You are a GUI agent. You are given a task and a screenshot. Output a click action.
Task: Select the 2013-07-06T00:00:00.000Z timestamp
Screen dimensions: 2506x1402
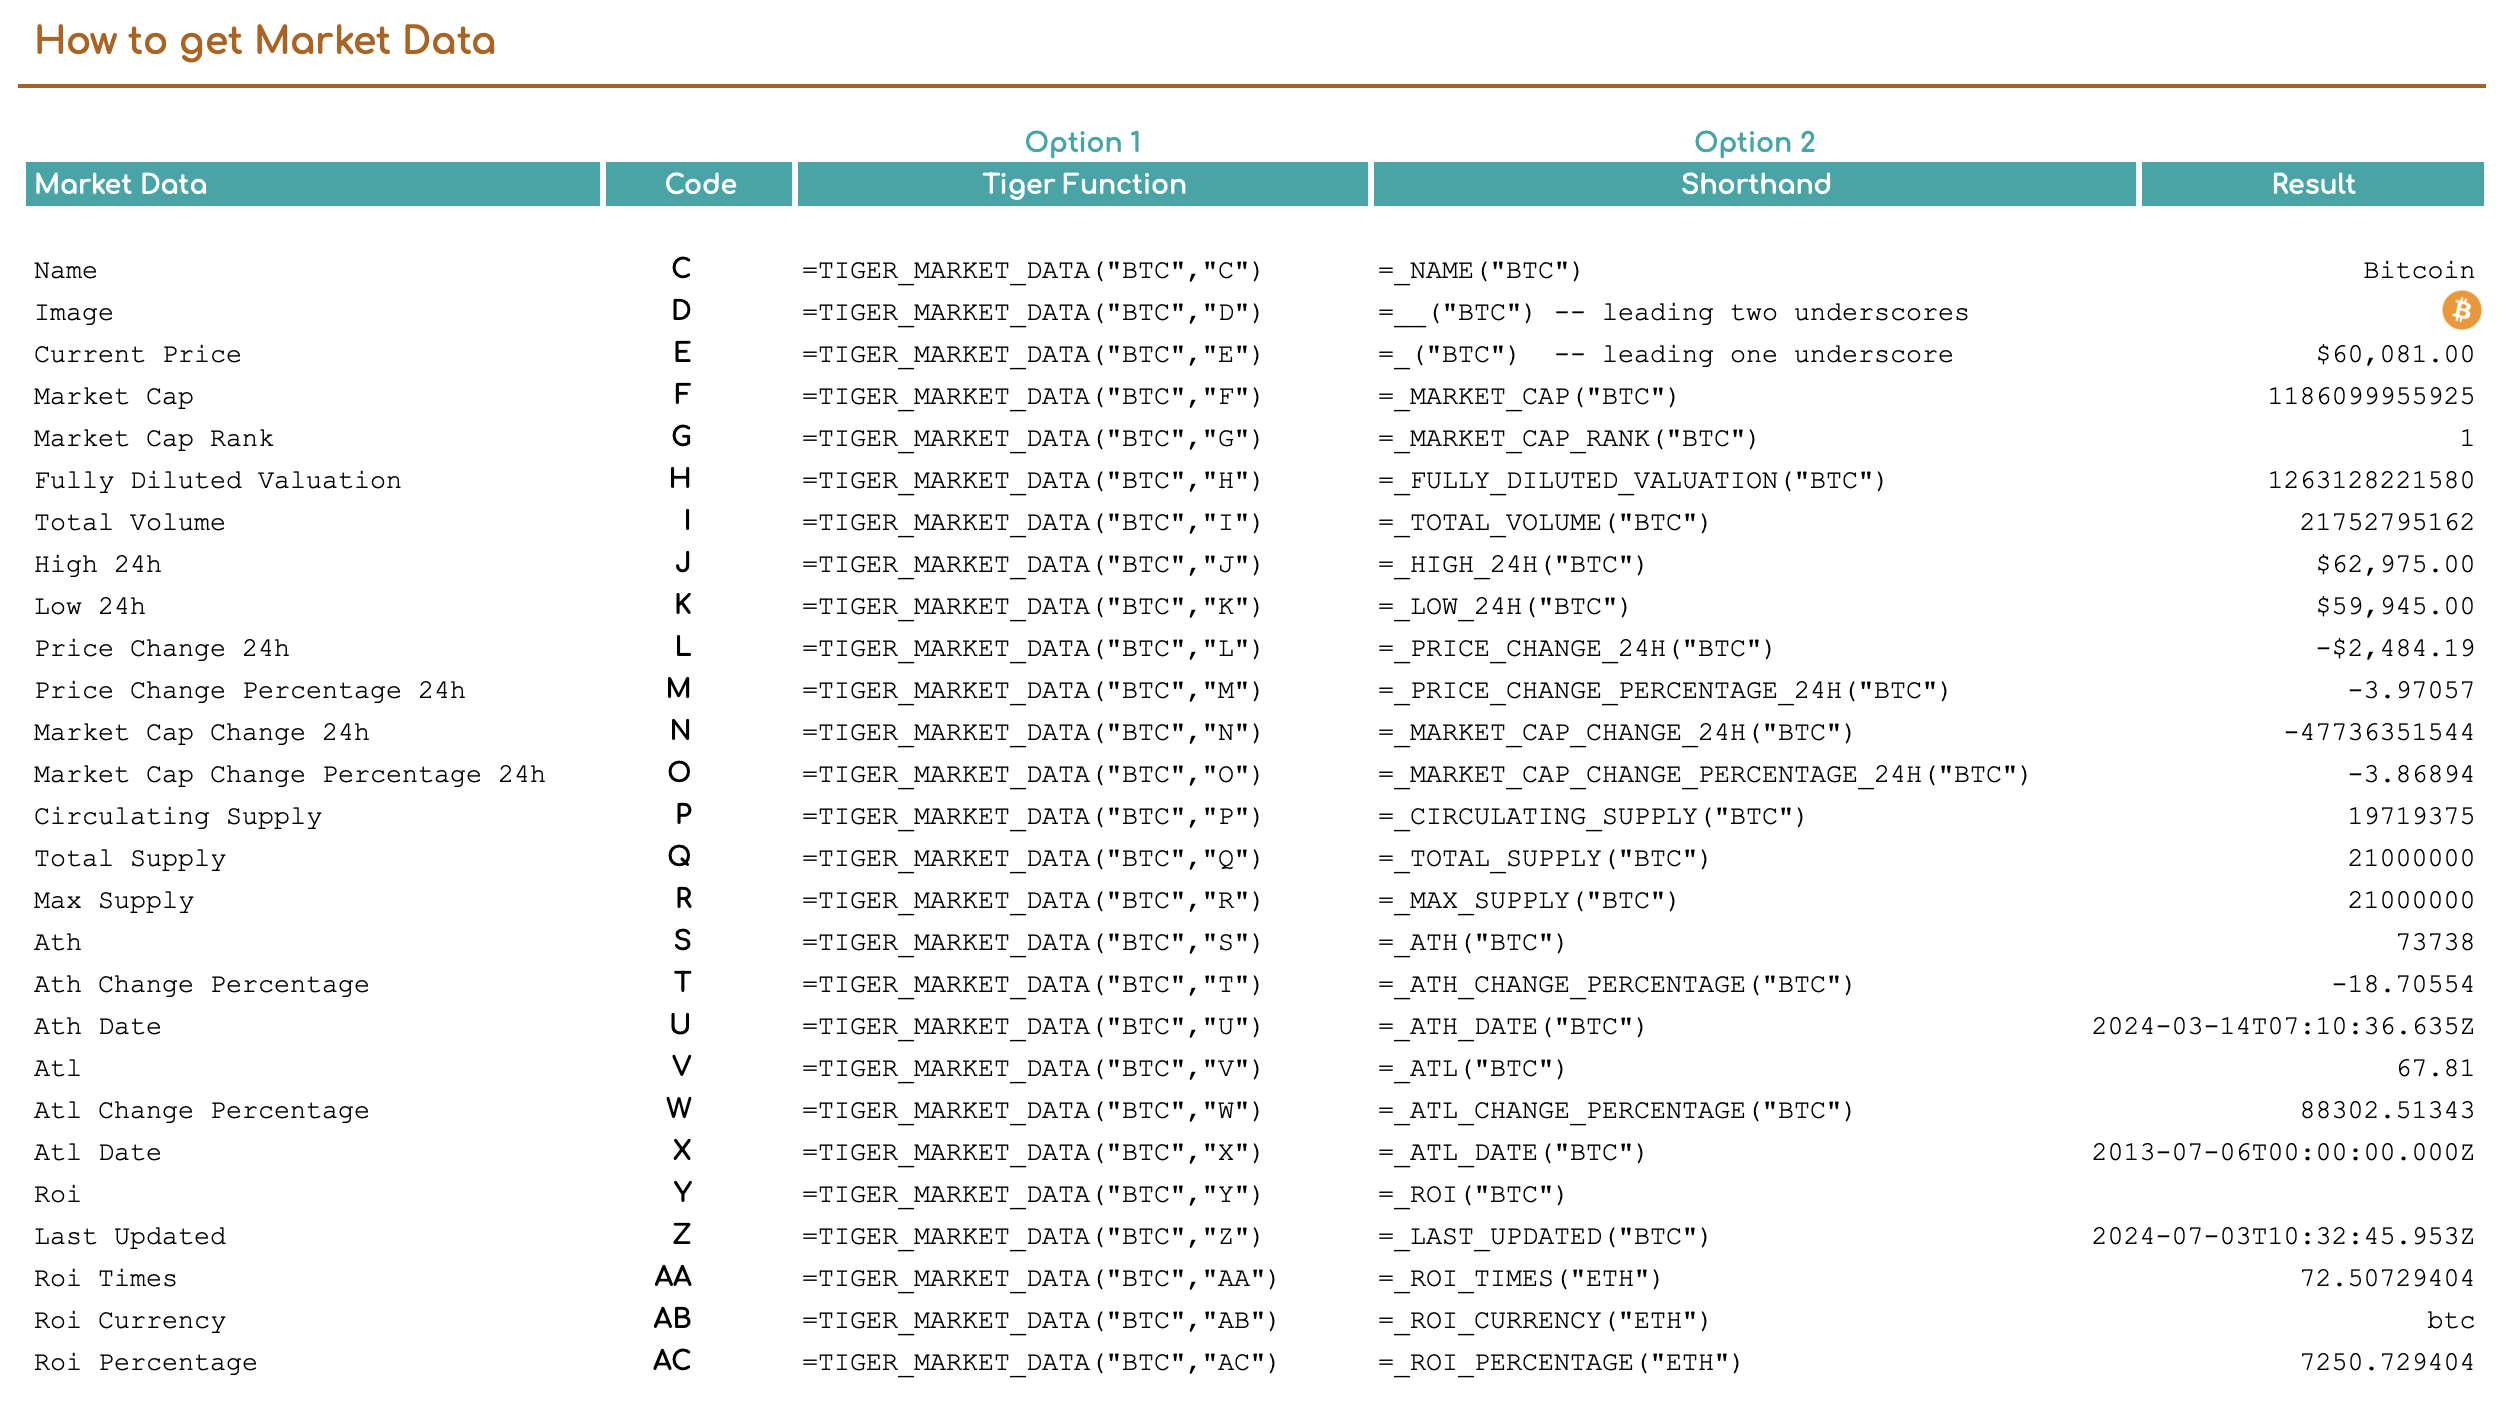coord(2283,1152)
